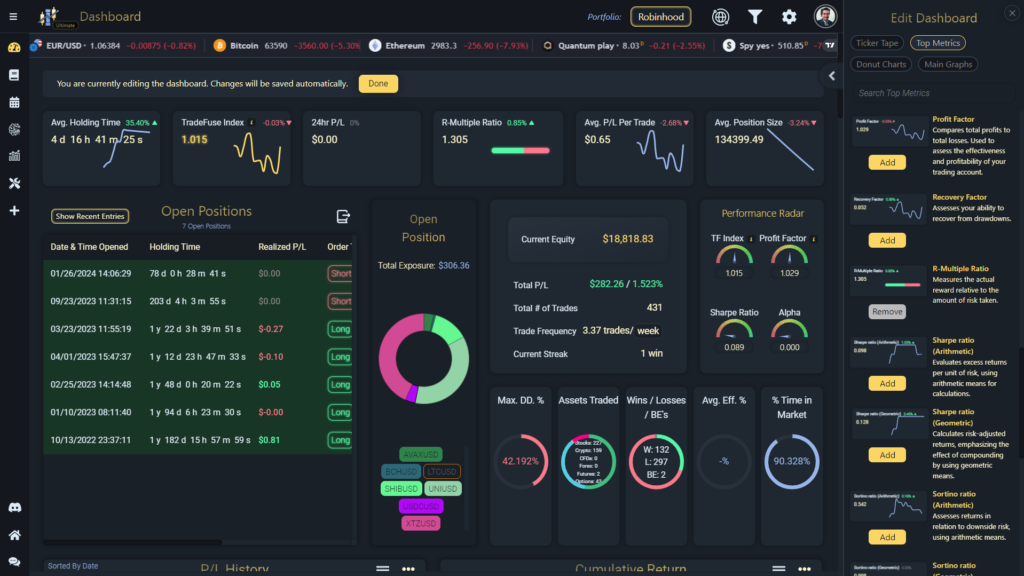Click the plus icon in sidebar
The width and height of the screenshot is (1024, 576).
tap(14, 211)
